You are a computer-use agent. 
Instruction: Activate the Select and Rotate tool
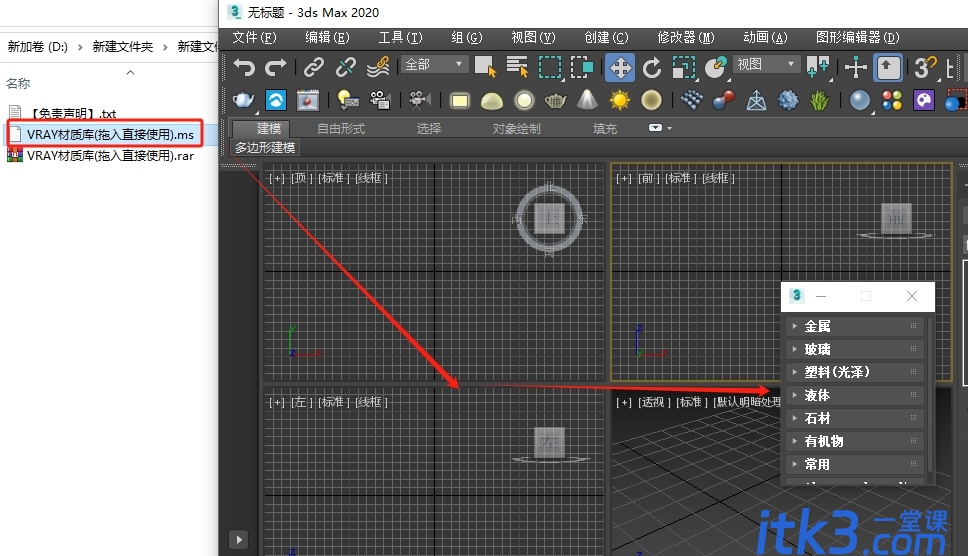coord(651,67)
